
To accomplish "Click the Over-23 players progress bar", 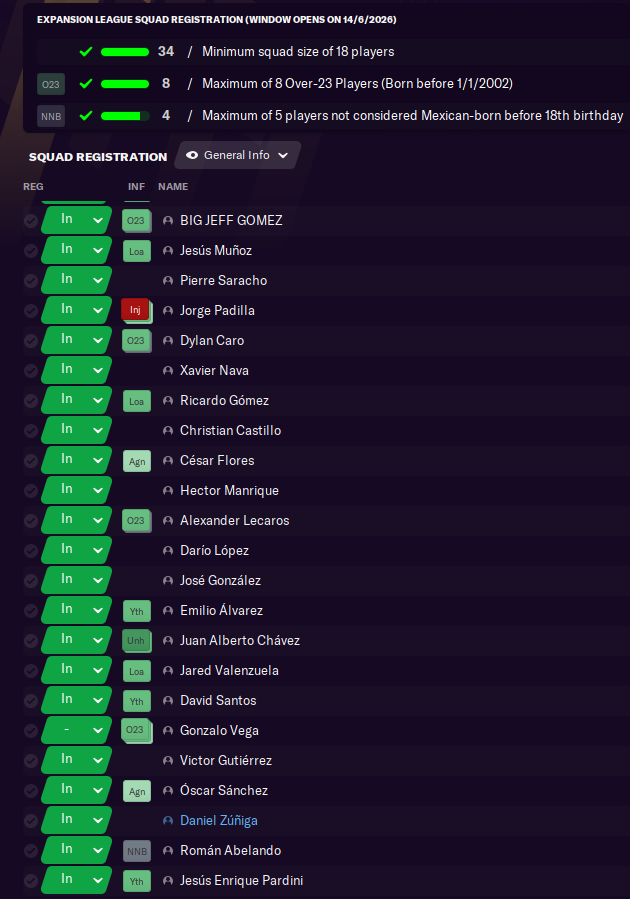I will [x=124, y=84].
